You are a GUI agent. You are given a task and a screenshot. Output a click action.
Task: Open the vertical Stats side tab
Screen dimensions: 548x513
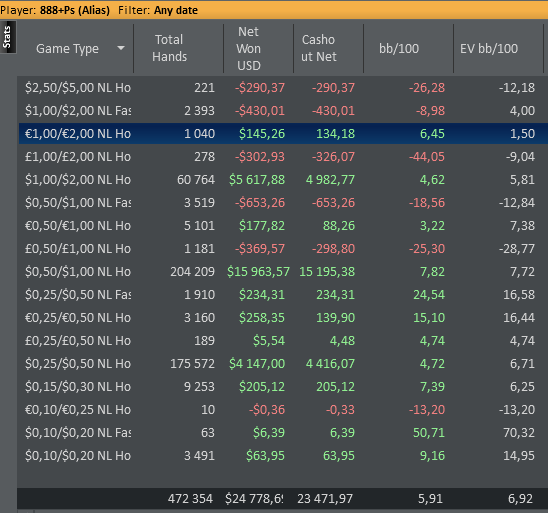(7, 37)
